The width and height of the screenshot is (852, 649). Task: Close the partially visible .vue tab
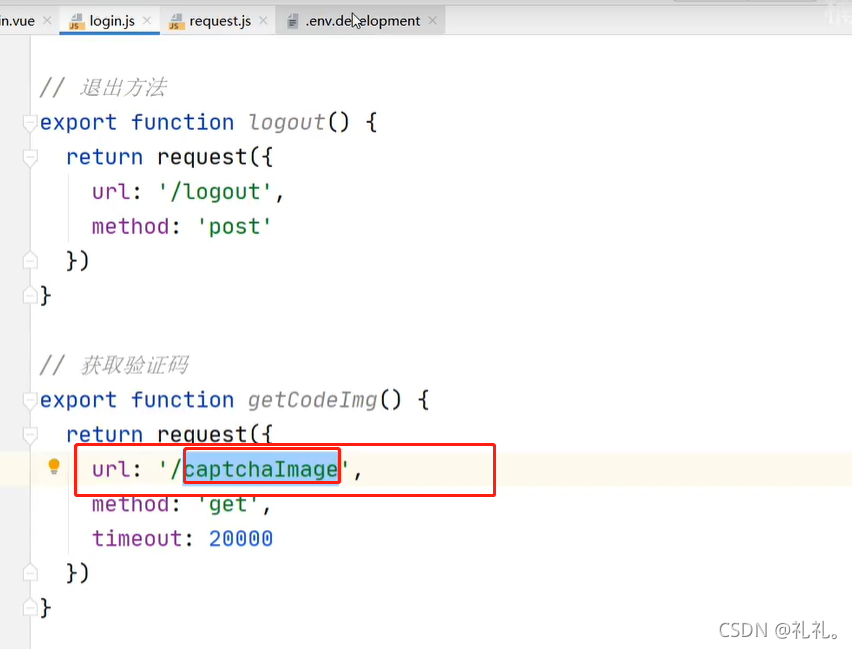(x=47, y=21)
